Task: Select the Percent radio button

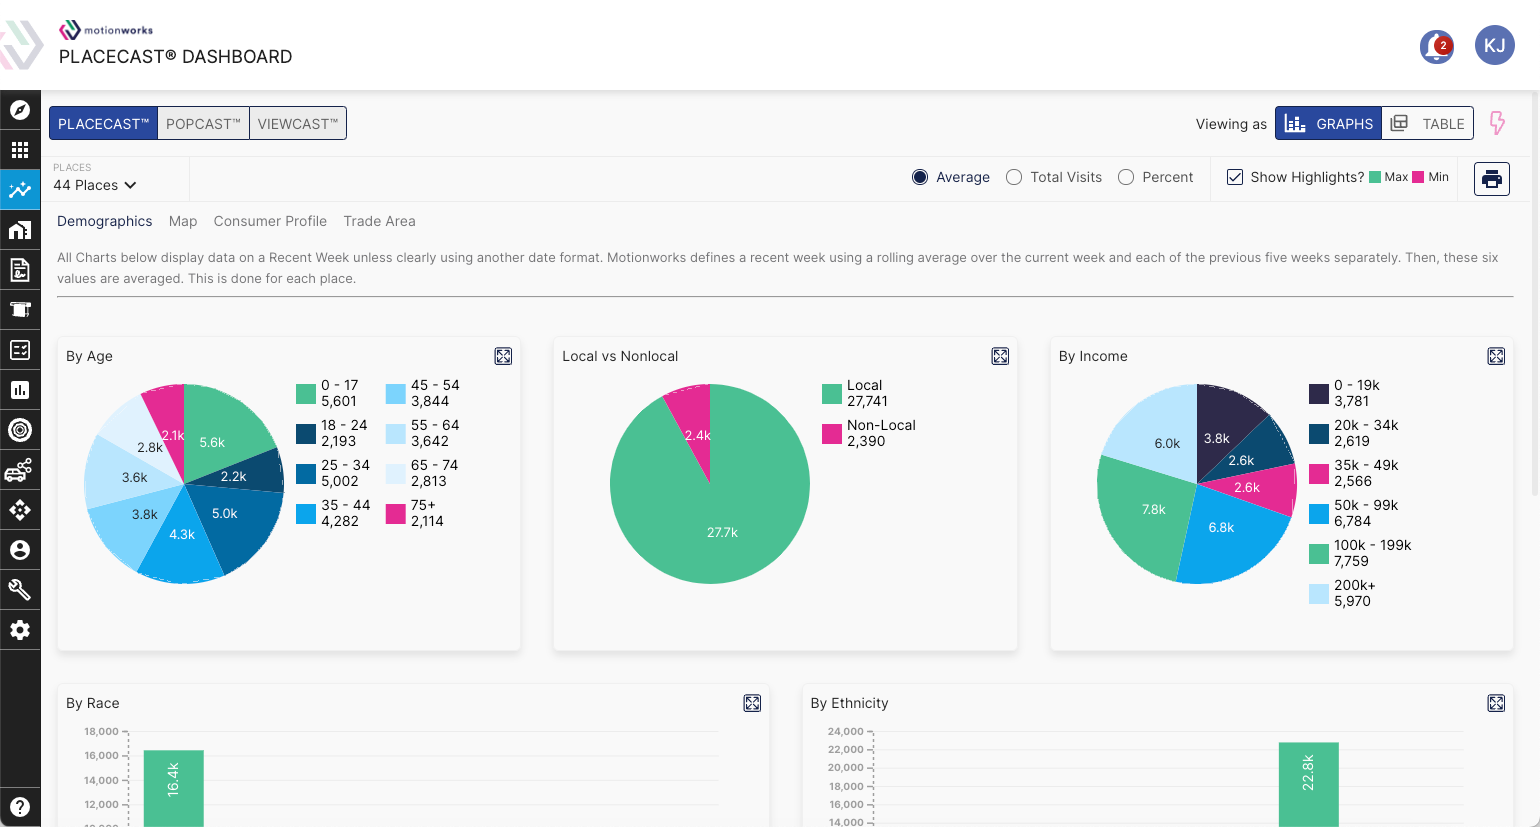Action: pos(1126,177)
